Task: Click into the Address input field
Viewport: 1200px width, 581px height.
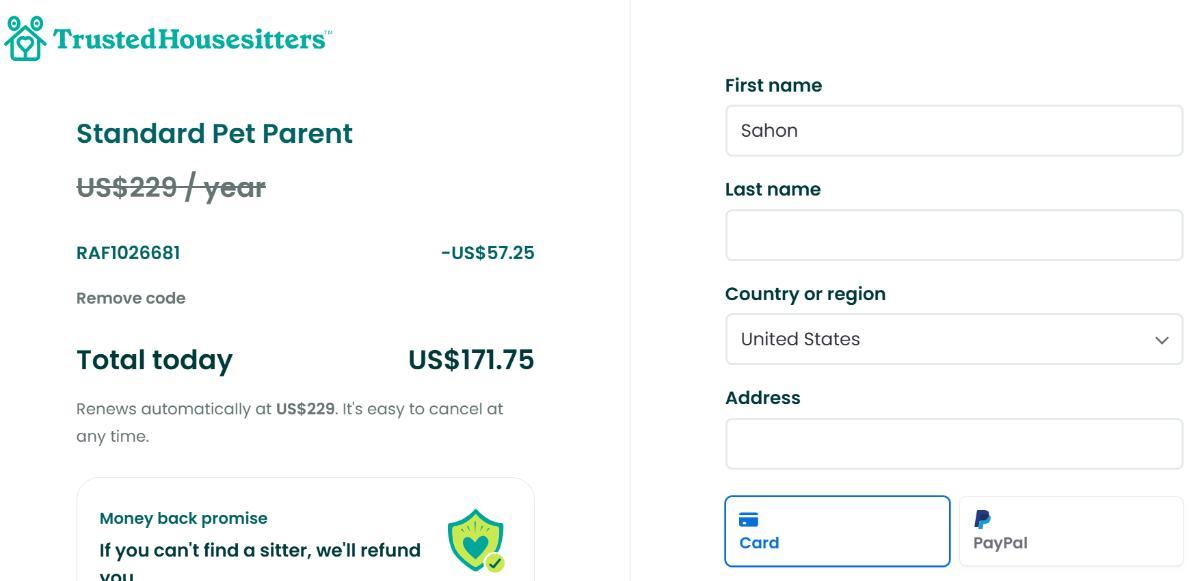Action: click(953, 444)
